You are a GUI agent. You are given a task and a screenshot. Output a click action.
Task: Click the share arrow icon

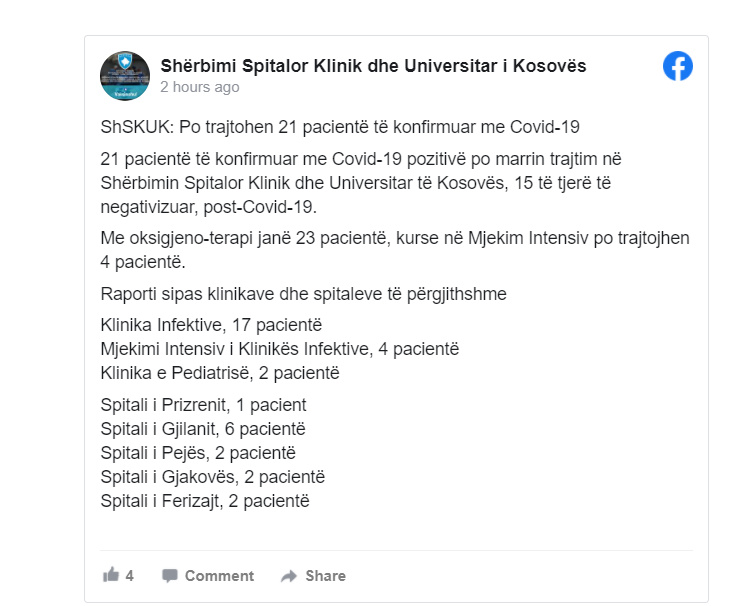289,576
